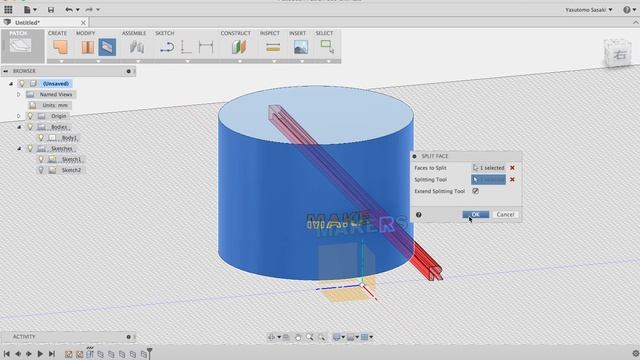The height and width of the screenshot is (360, 640).
Task: Click the Patch workspace icon
Action: point(20,45)
